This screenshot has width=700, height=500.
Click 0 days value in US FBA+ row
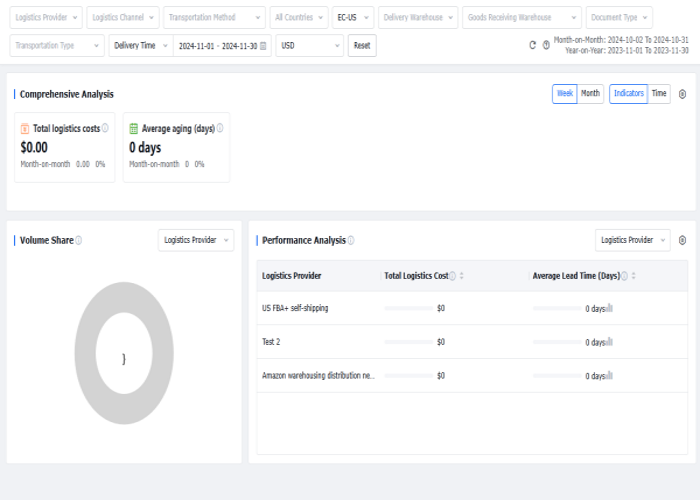595,308
